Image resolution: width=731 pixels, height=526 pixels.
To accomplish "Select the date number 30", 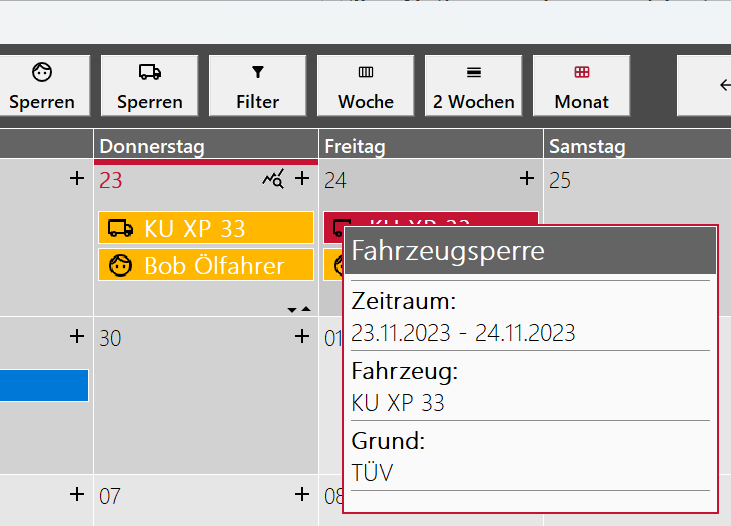I will (110, 338).
